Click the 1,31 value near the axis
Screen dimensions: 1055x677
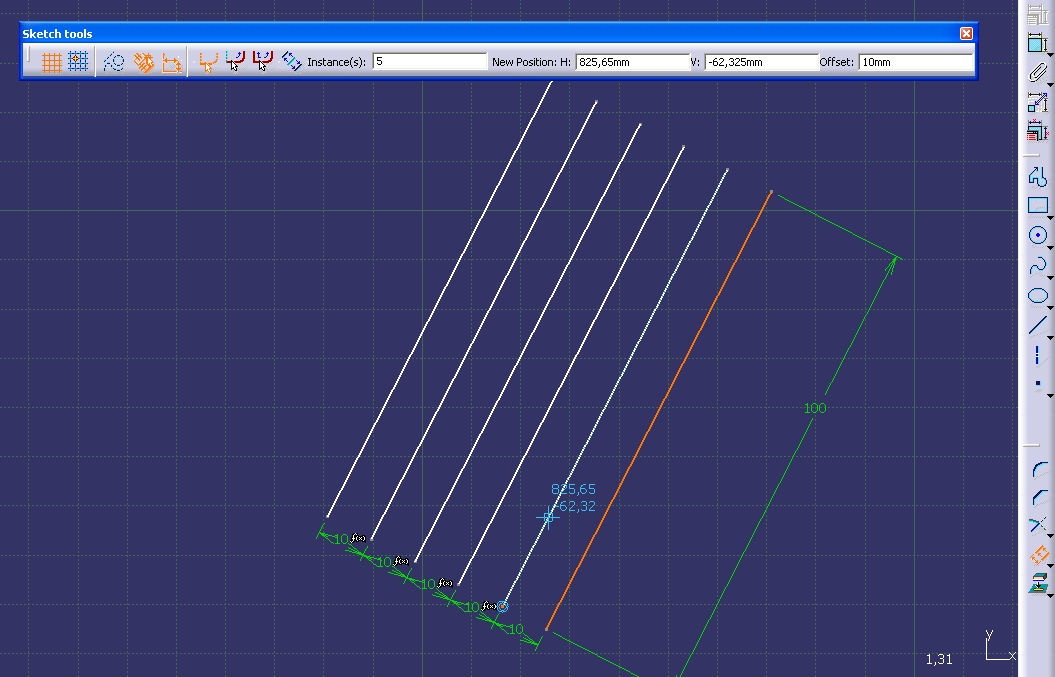point(939,660)
